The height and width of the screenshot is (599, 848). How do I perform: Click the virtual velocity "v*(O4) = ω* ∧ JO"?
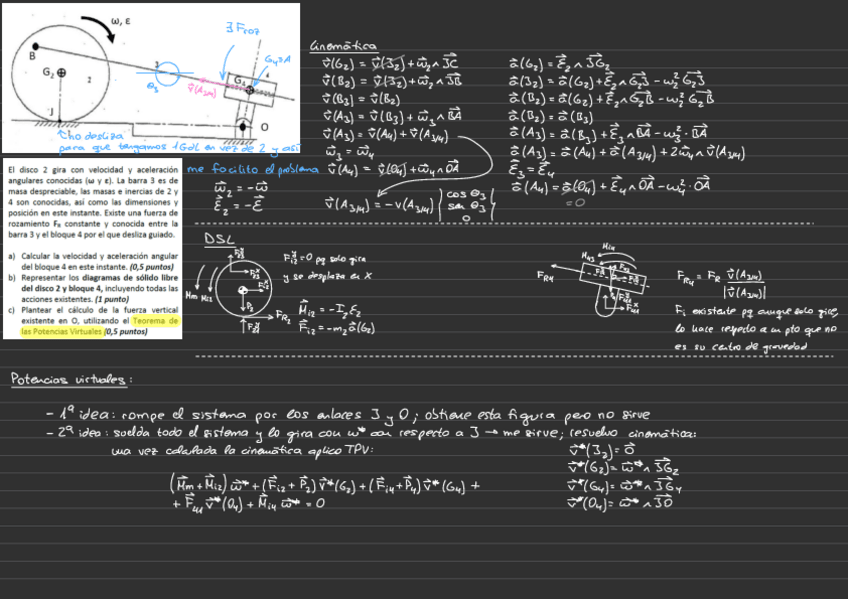(620, 504)
